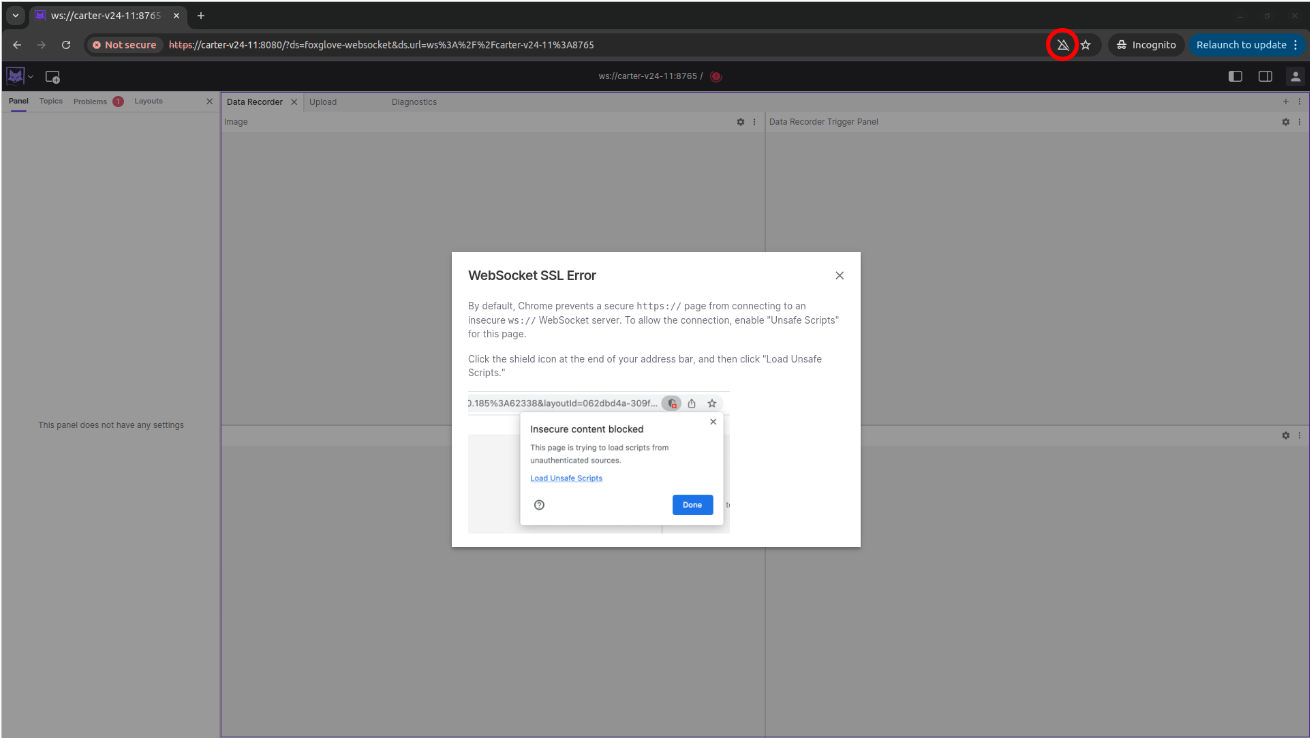Toggle the left sidebar icon in the top bar
The height and width of the screenshot is (738, 1310).
(x=1235, y=76)
